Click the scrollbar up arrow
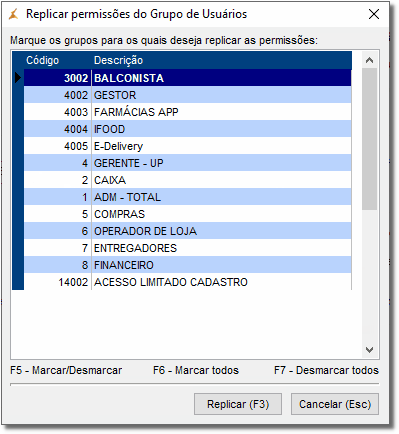This screenshot has width=399, height=434. pyautogui.click(x=369, y=60)
